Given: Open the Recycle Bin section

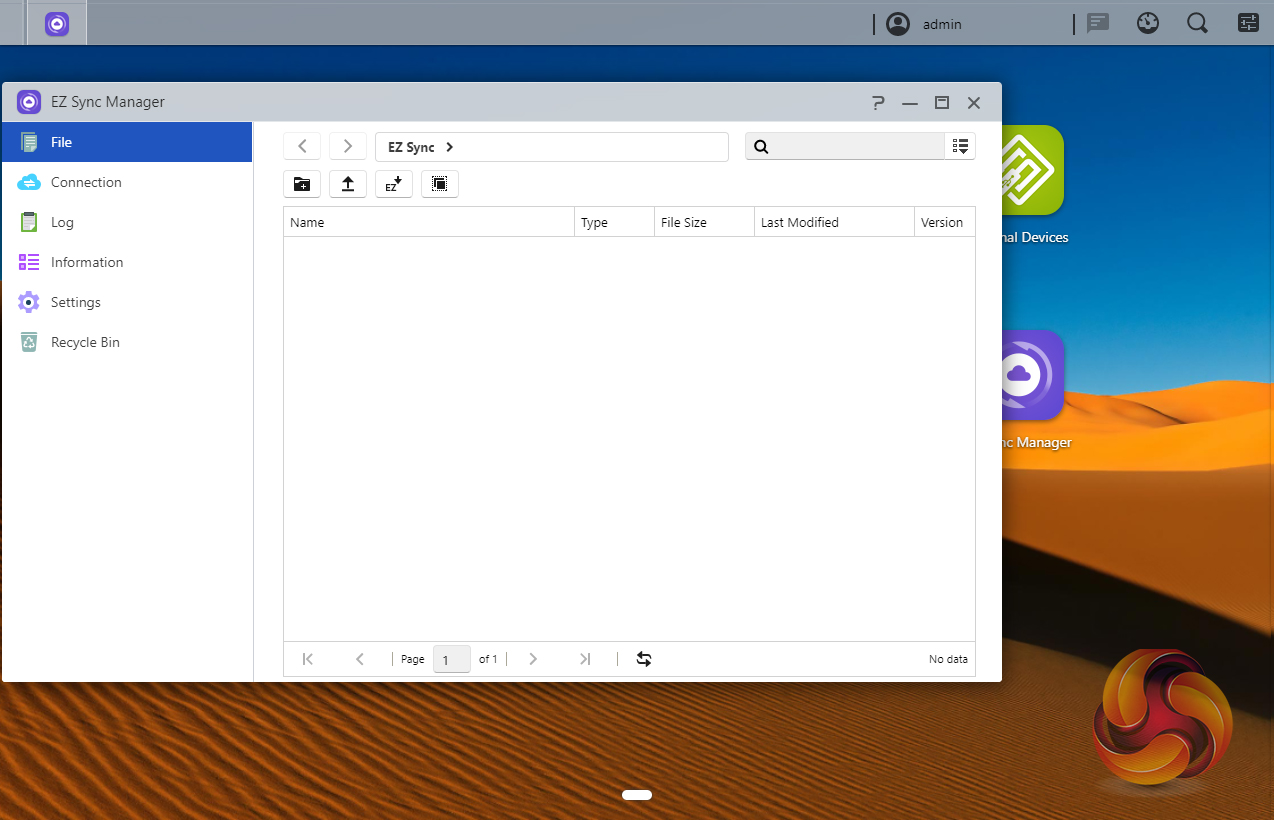Looking at the screenshot, I should [127, 342].
